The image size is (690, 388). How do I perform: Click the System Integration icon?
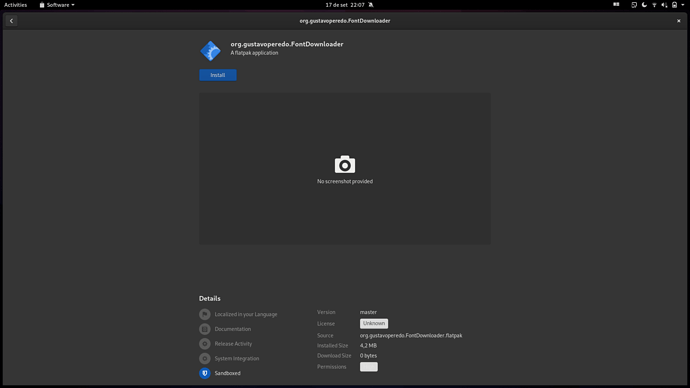pyautogui.click(x=205, y=359)
